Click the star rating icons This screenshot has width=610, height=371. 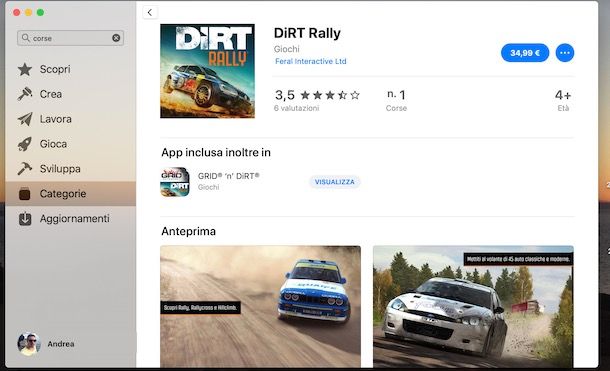click(330, 95)
